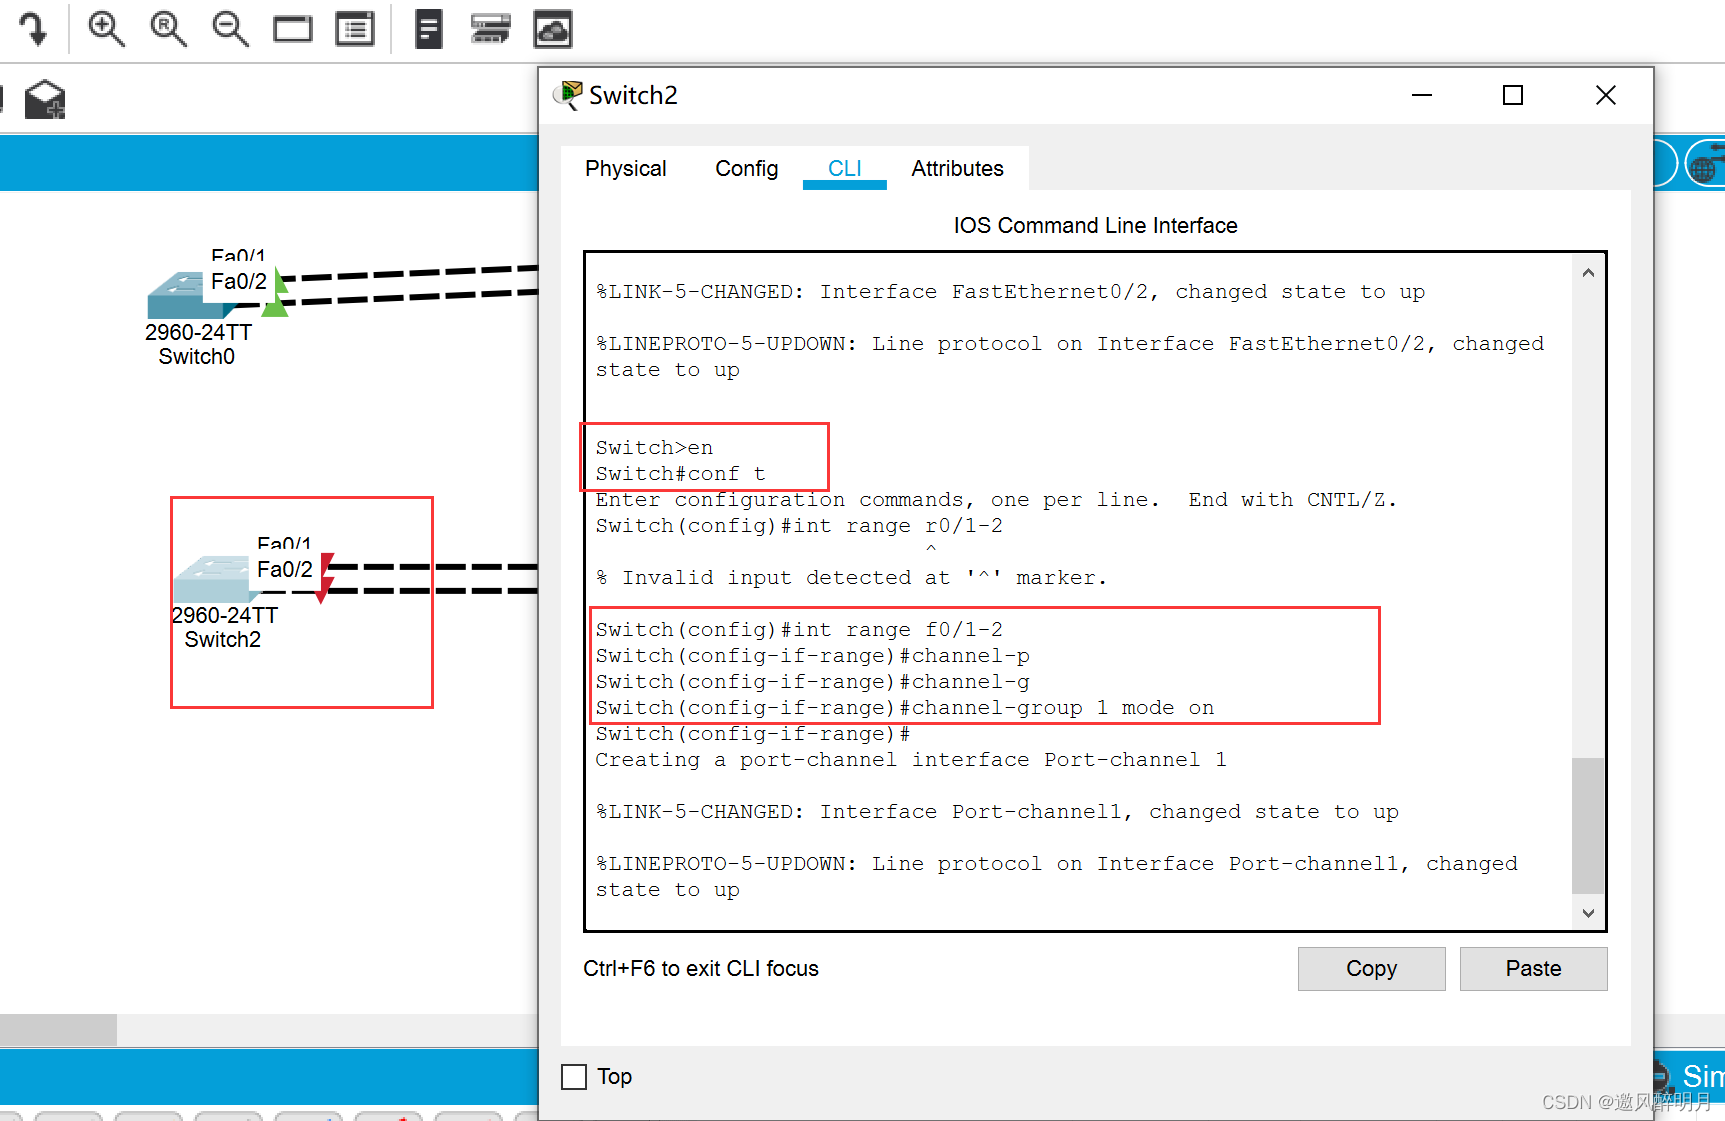Screen dimensions: 1725x1121
Task: Click the 'Fa0/2' port label near Switch0
Action: (239, 282)
